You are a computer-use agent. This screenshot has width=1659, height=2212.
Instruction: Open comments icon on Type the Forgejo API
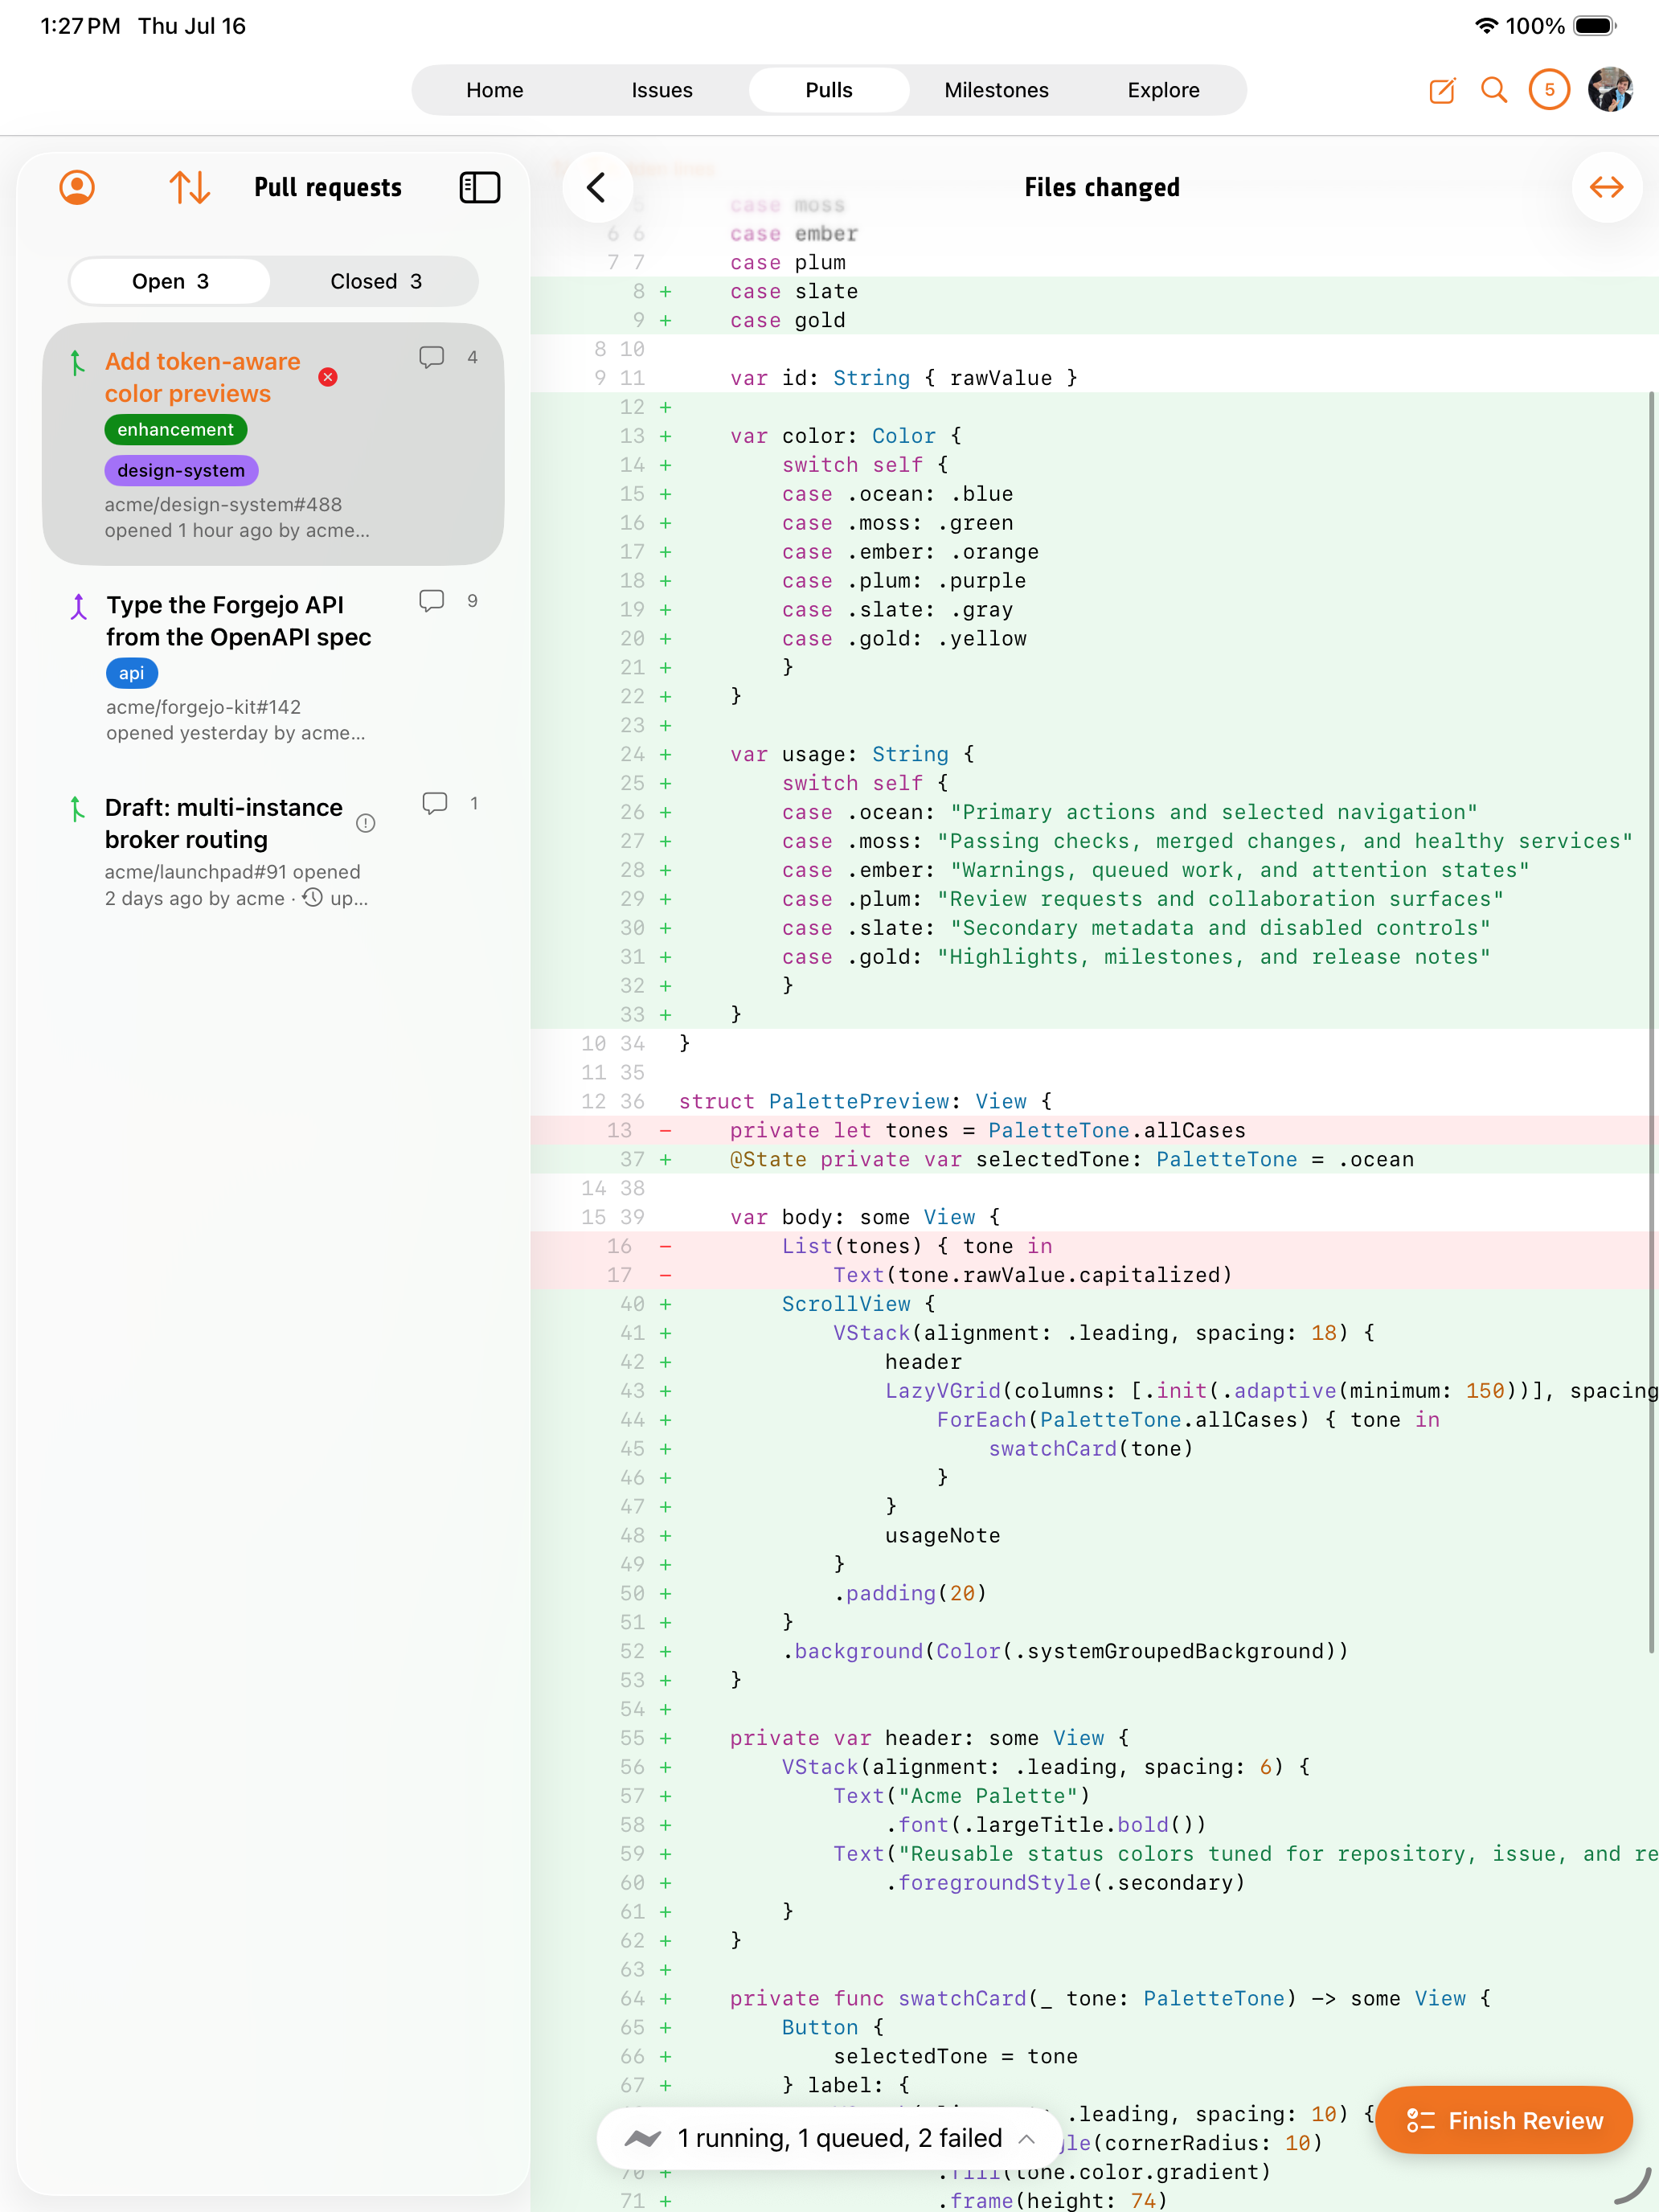coord(432,600)
